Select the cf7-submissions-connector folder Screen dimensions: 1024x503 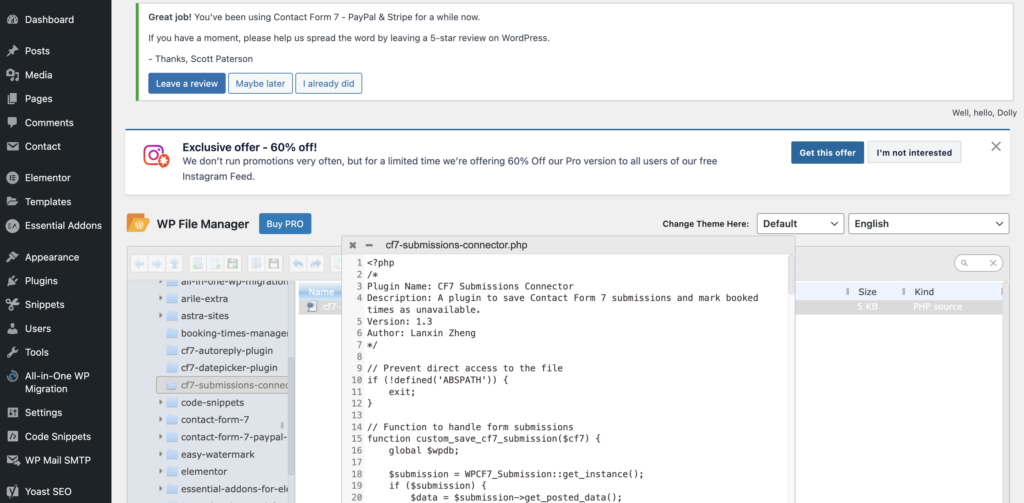point(222,385)
